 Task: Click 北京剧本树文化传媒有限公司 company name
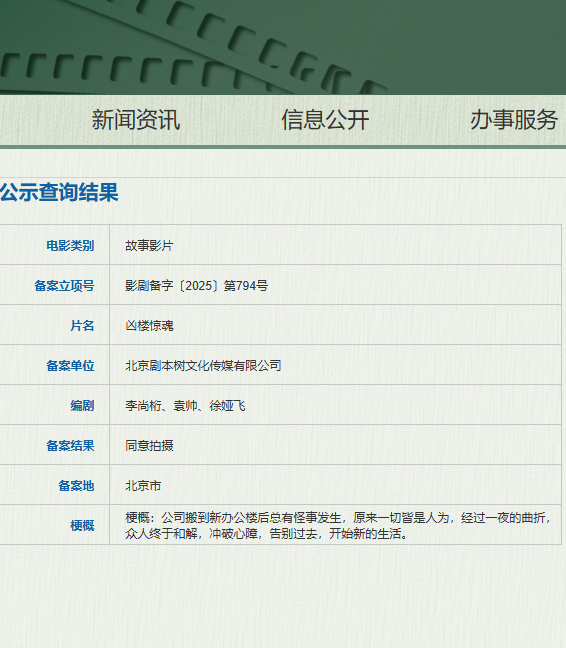point(203,366)
